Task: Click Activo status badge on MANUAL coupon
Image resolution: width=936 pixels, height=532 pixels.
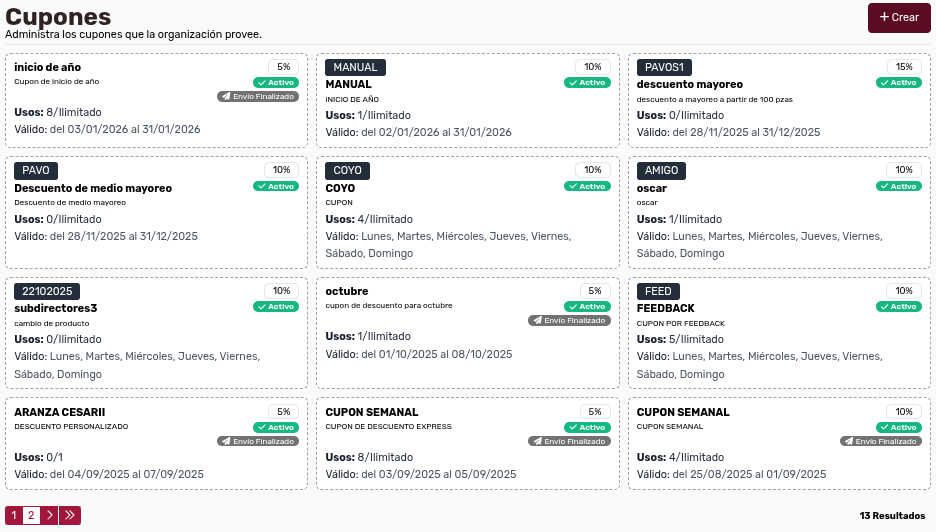Action: [x=587, y=82]
